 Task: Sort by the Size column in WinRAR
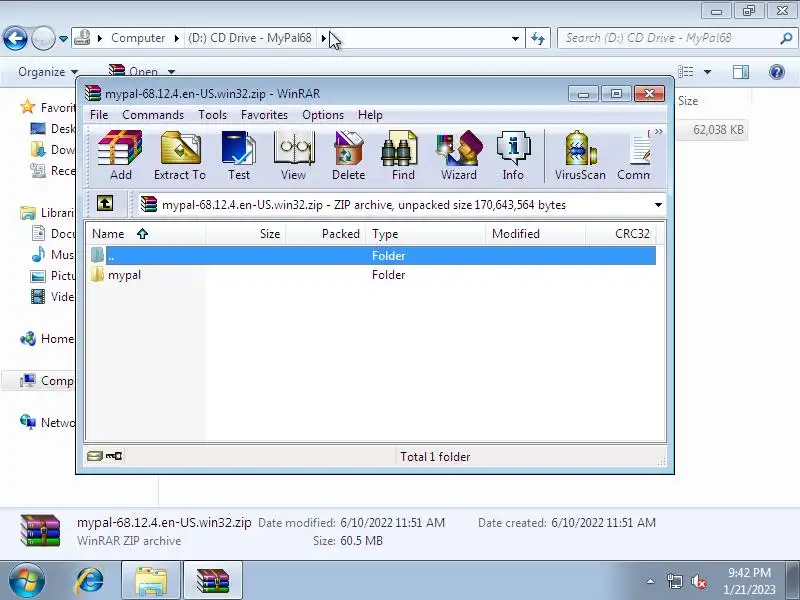[x=245, y=234]
